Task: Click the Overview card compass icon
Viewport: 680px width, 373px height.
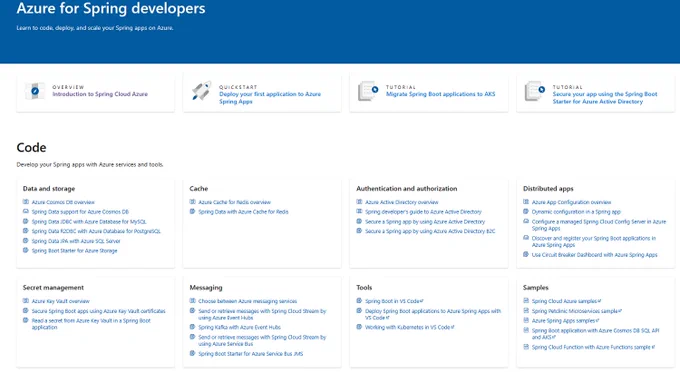Action: [x=35, y=91]
